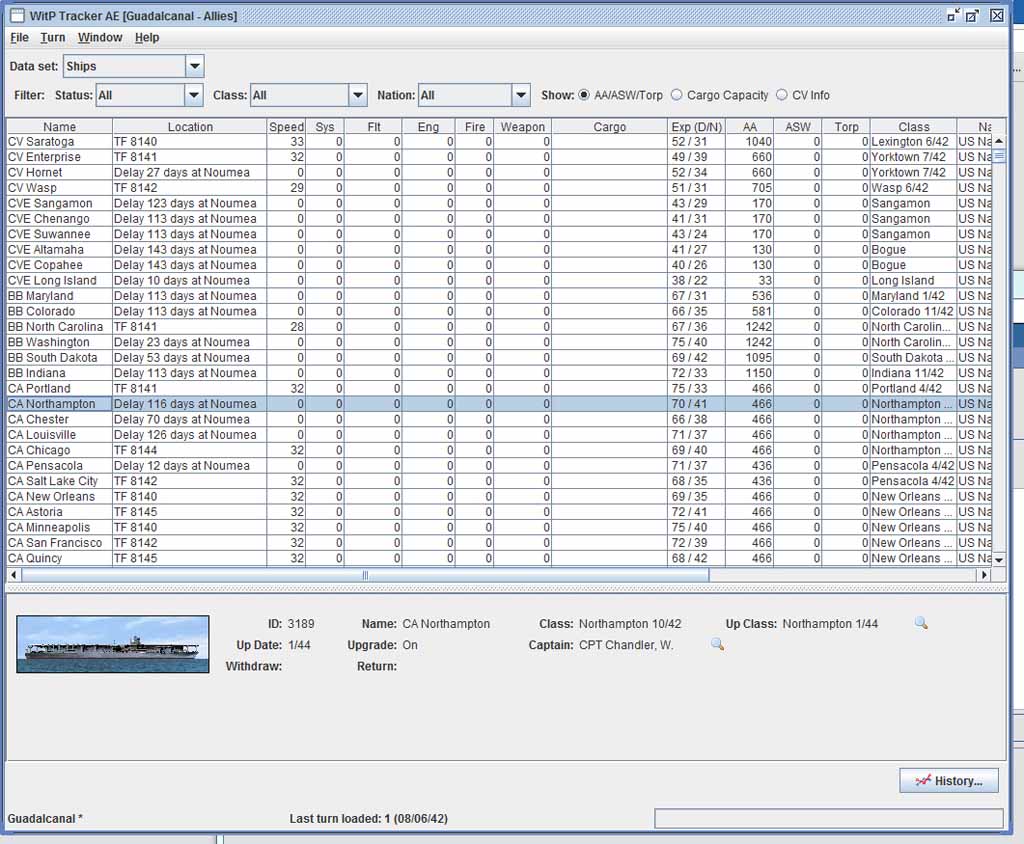Viewport: 1024px width, 844px height.
Task: Sort by the AA column header
Action: coord(749,127)
